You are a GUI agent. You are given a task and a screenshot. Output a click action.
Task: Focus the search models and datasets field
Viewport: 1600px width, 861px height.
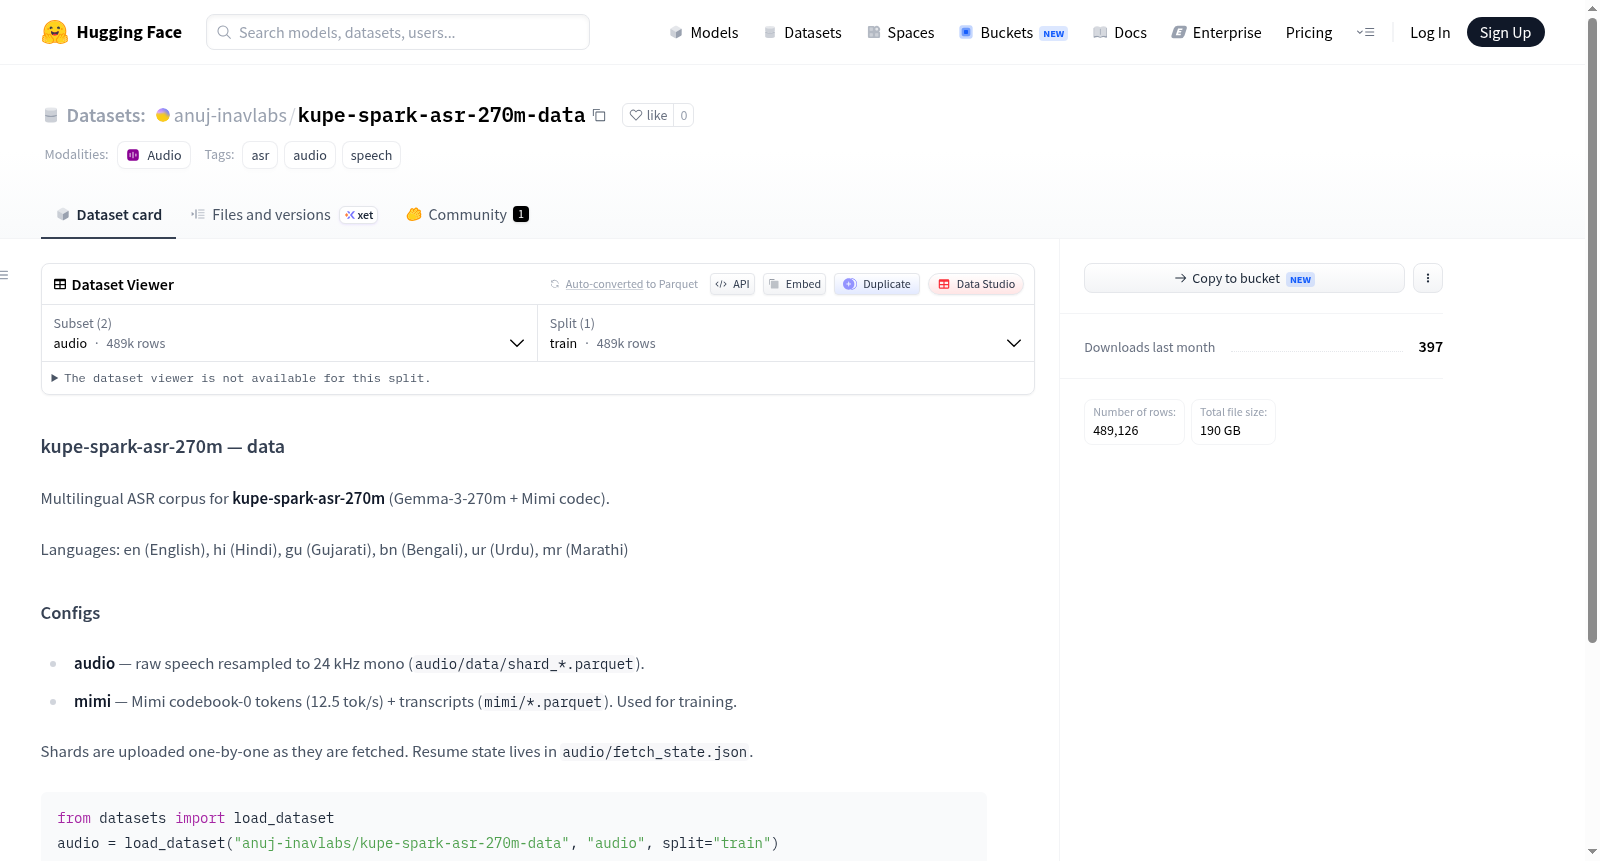coord(398,32)
